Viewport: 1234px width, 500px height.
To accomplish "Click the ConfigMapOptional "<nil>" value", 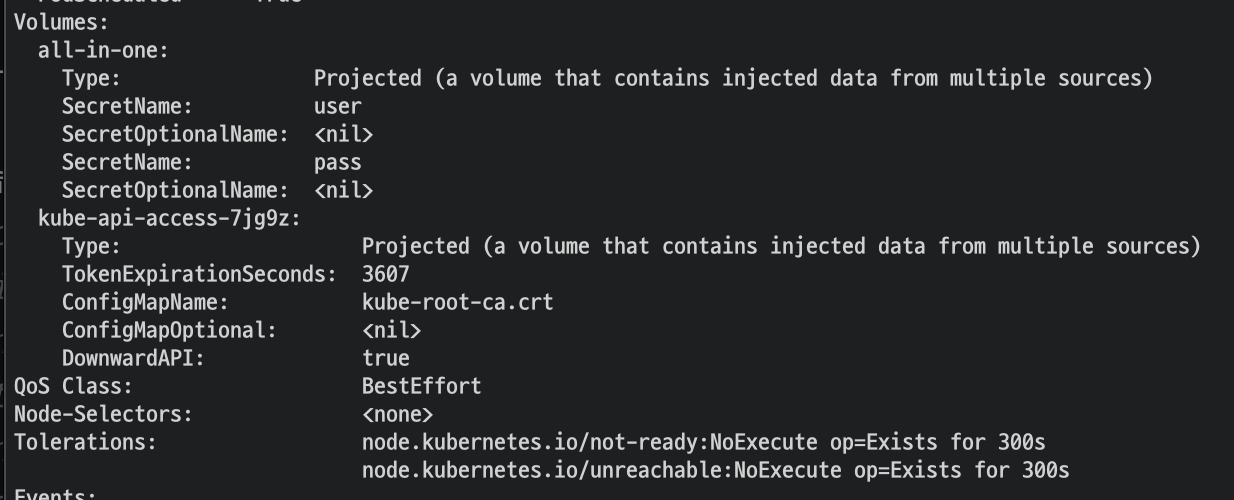I will [391, 330].
